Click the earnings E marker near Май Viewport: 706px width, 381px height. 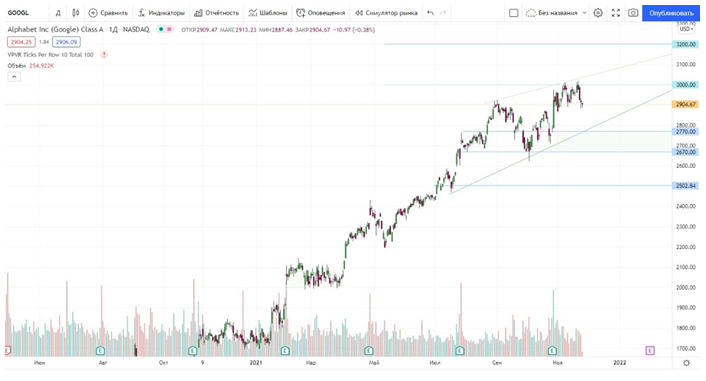coord(368,350)
